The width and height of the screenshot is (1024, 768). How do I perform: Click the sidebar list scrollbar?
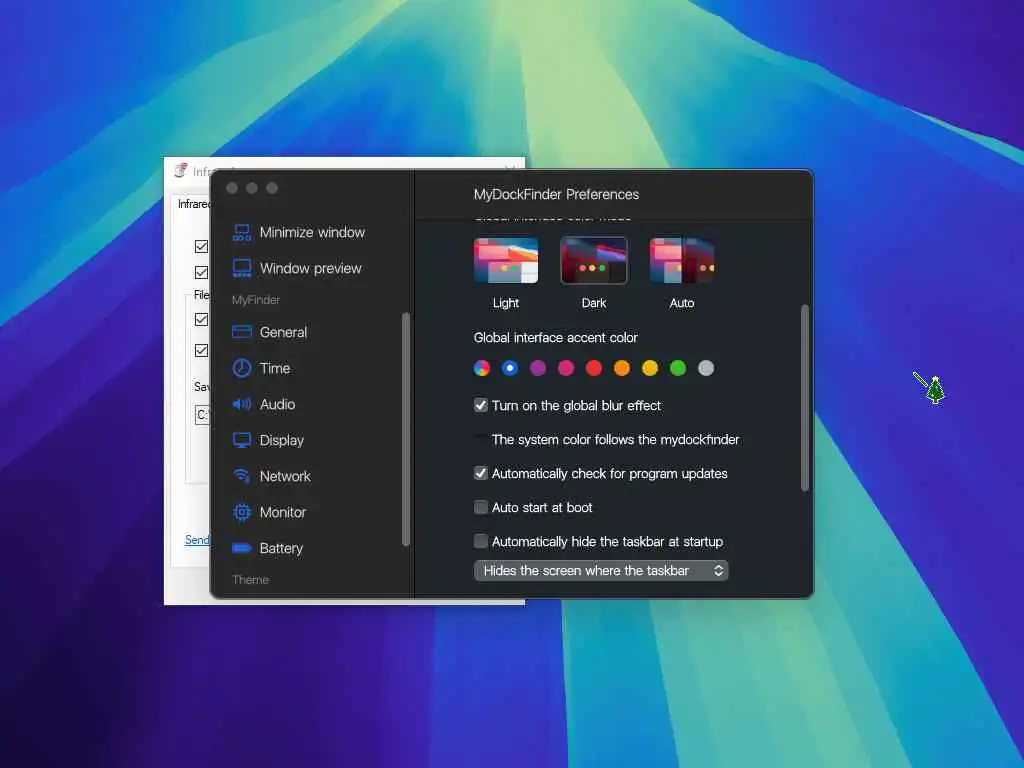pyautogui.click(x=406, y=429)
